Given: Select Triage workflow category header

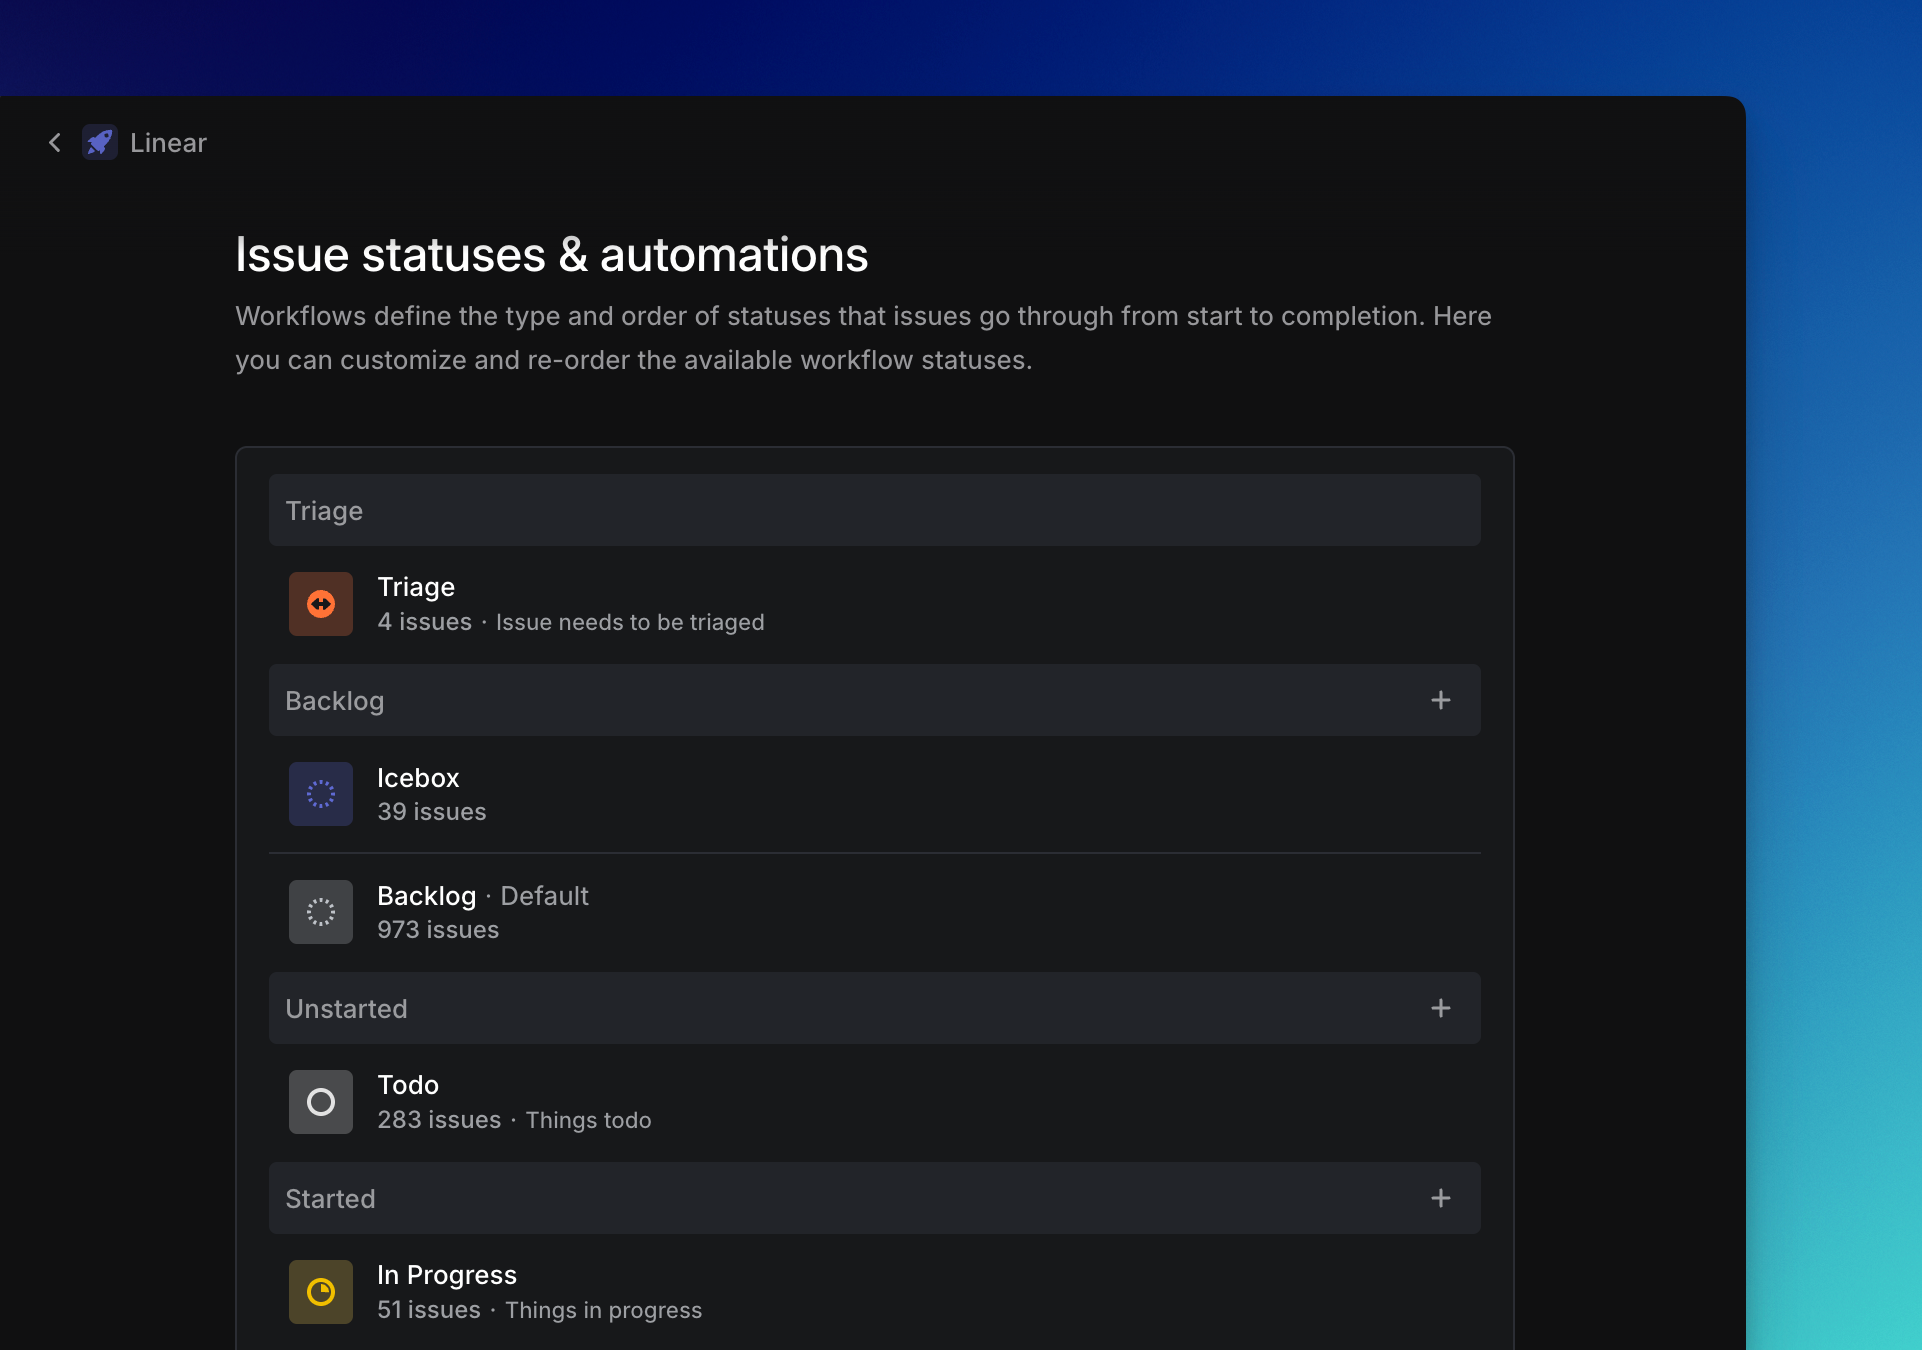Looking at the screenshot, I should pyautogui.click(x=875, y=510).
